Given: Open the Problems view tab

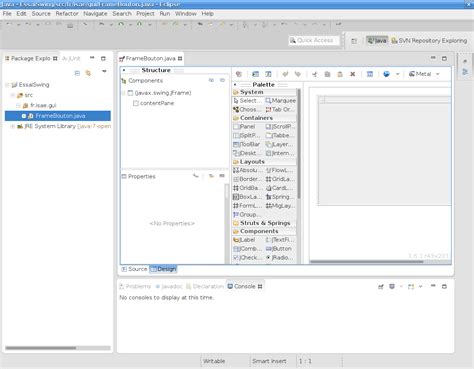Looking at the screenshot, I should (x=135, y=286).
